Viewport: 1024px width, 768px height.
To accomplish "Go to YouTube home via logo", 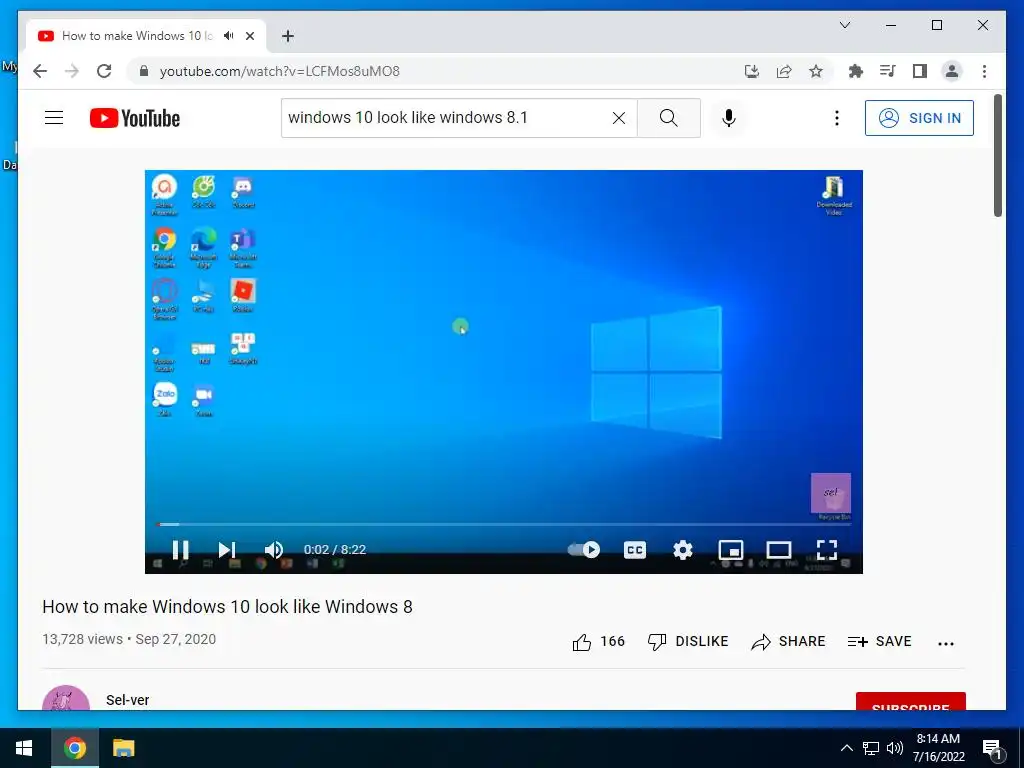I will click(x=135, y=118).
